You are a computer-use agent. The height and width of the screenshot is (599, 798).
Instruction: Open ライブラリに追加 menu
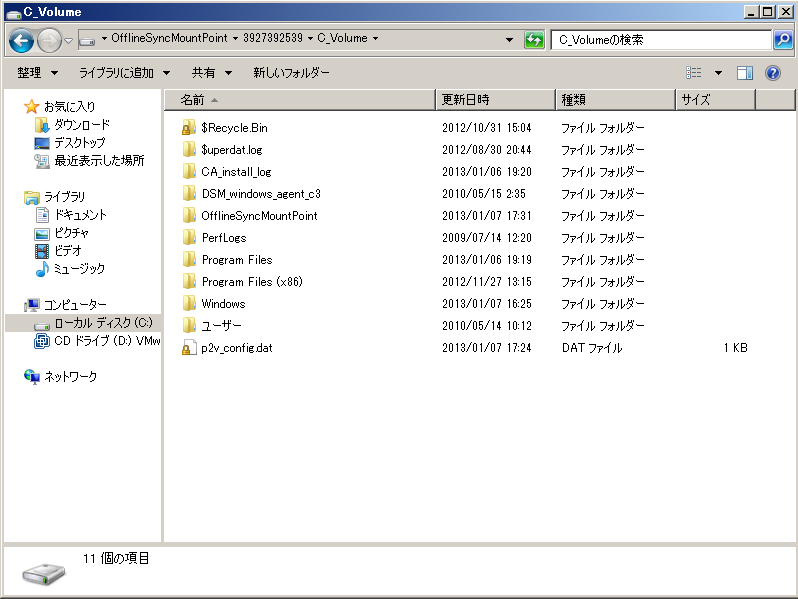pyautogui.click(x=124, y=73)
